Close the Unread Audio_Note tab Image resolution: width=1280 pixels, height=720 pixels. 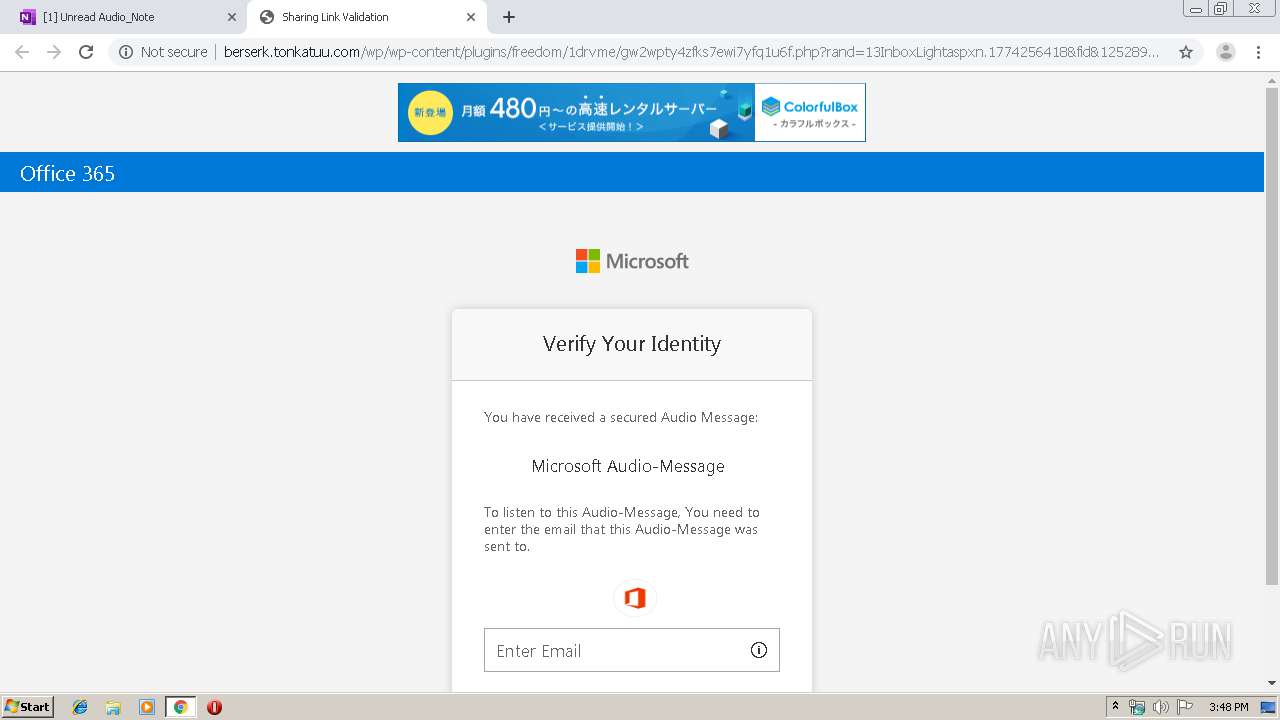pos(232,17)
